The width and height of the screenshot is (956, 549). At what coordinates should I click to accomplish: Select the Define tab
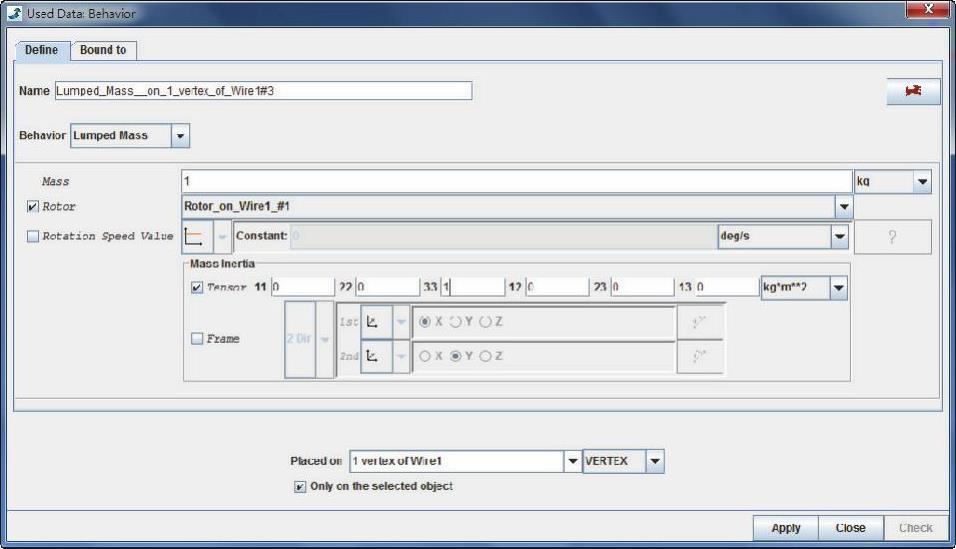tap(41, 50)
